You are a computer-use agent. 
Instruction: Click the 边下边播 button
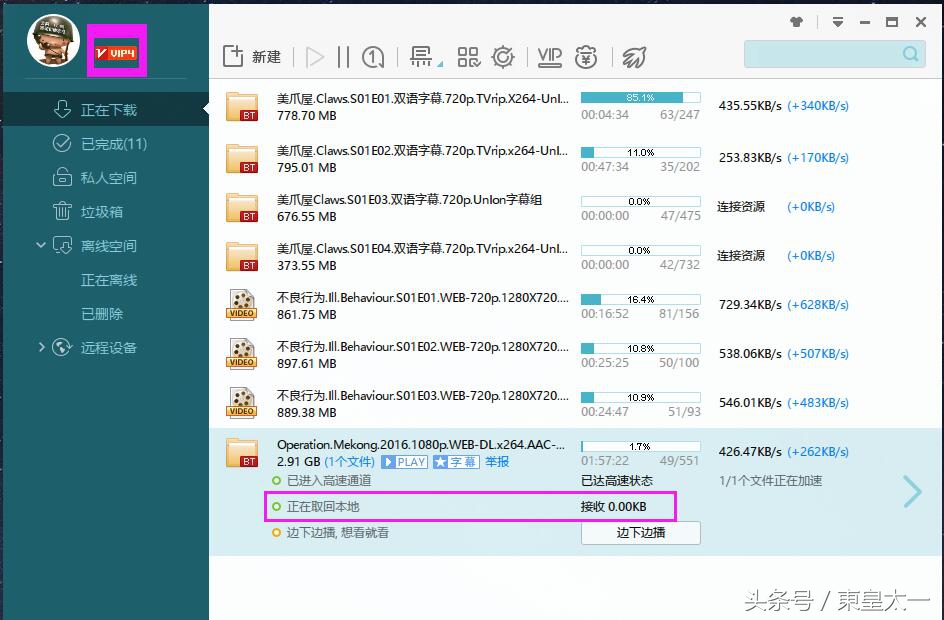pos(641,533)
